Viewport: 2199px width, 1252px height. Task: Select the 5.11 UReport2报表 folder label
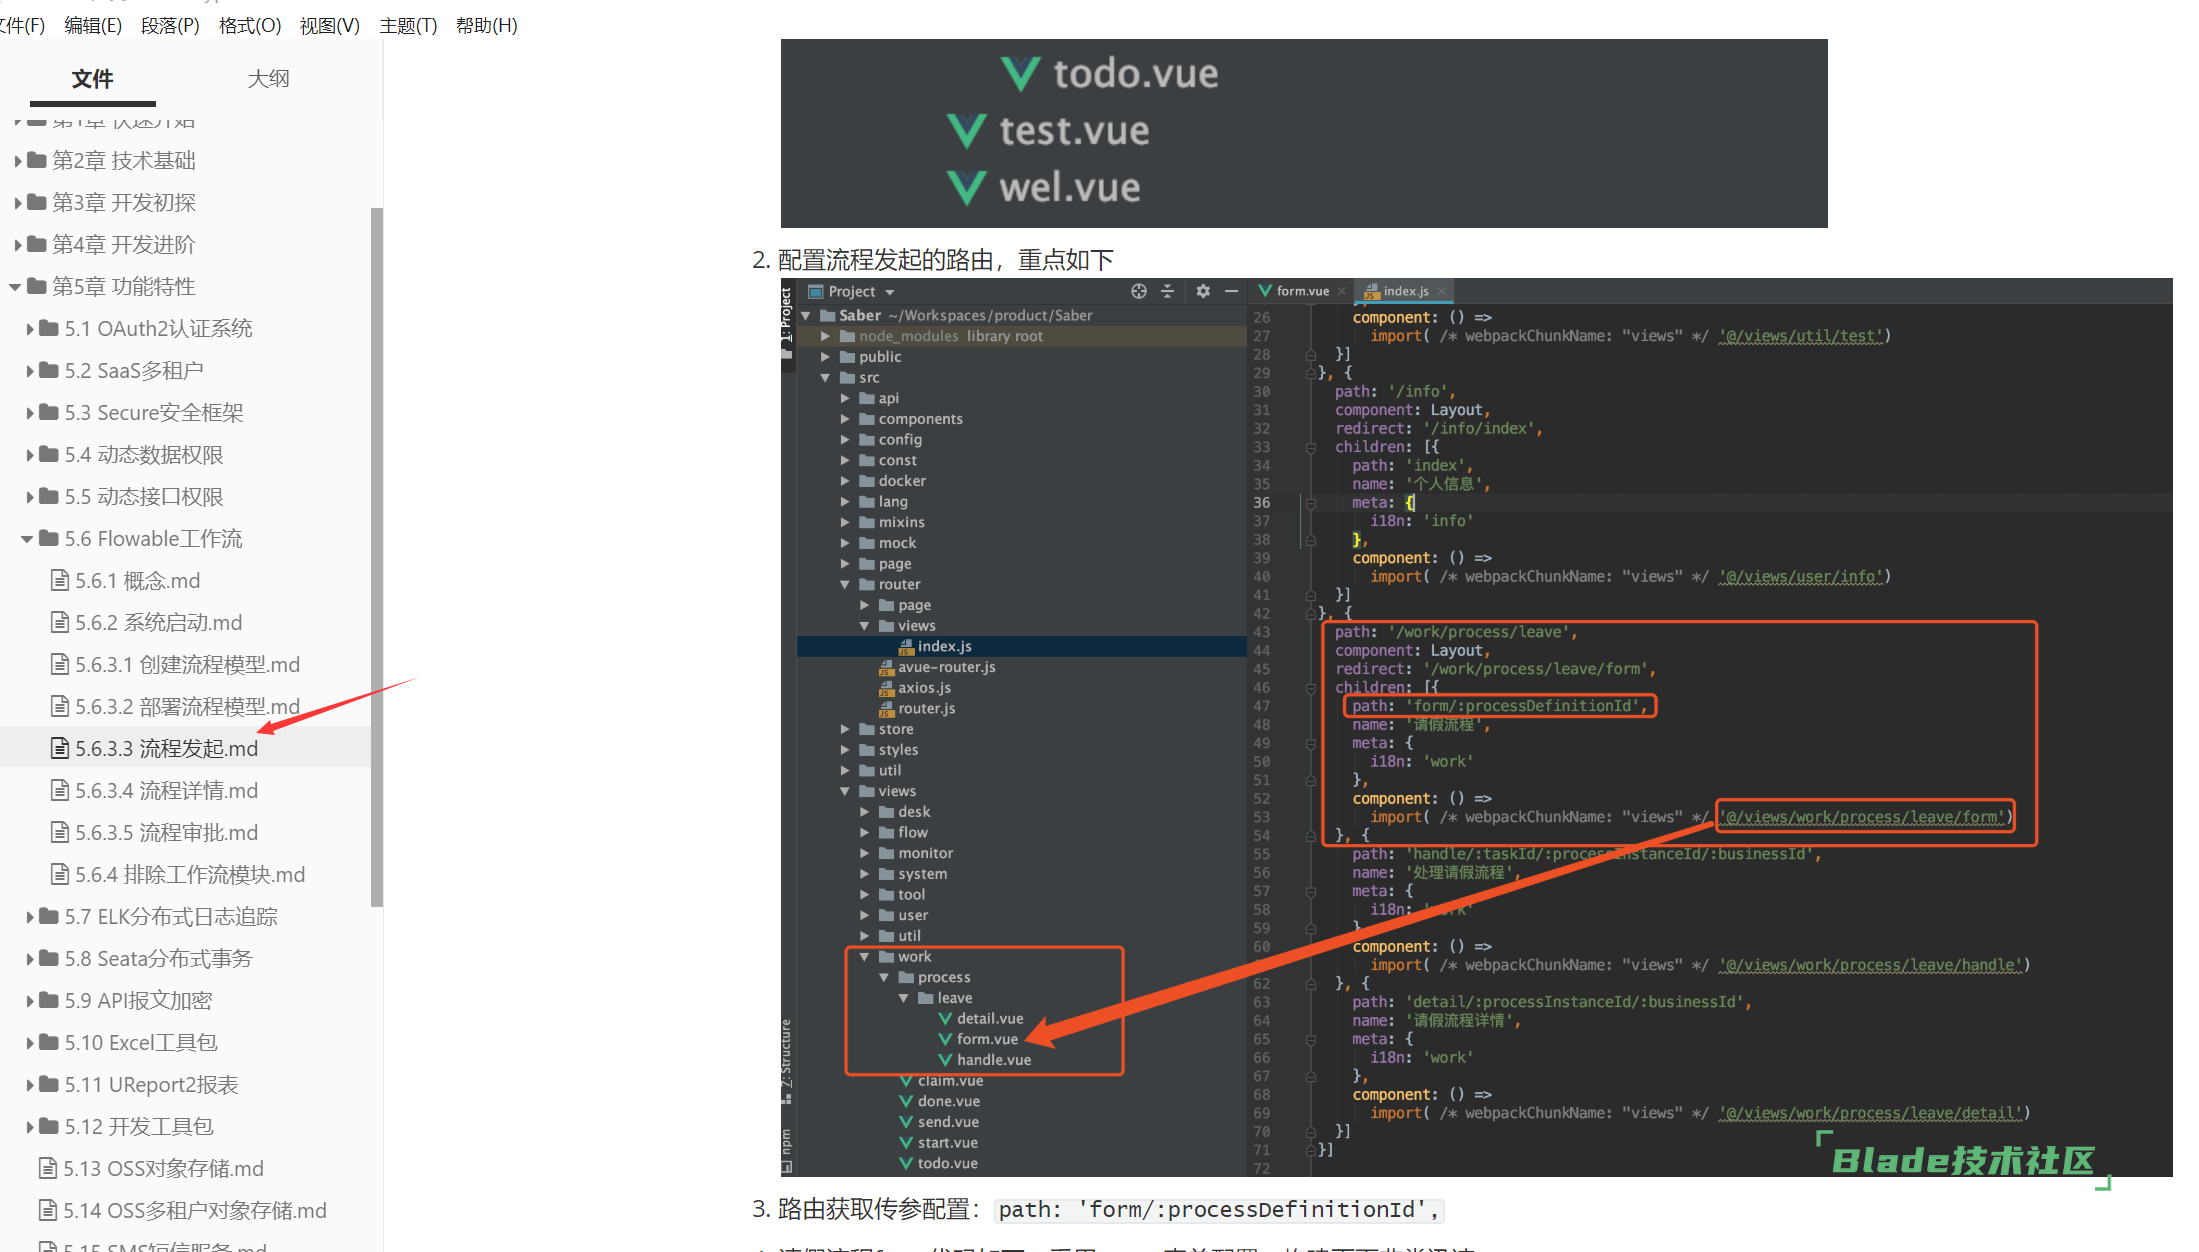(151, 1084)
